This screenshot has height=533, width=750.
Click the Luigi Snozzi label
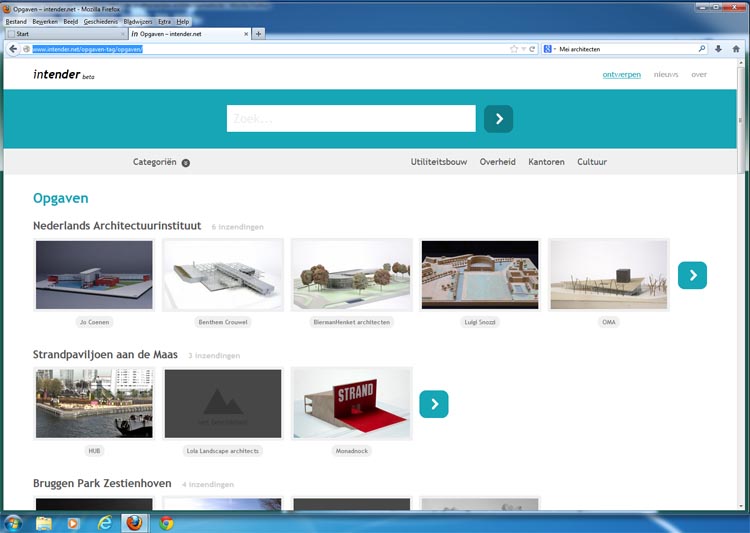point(480,322)
